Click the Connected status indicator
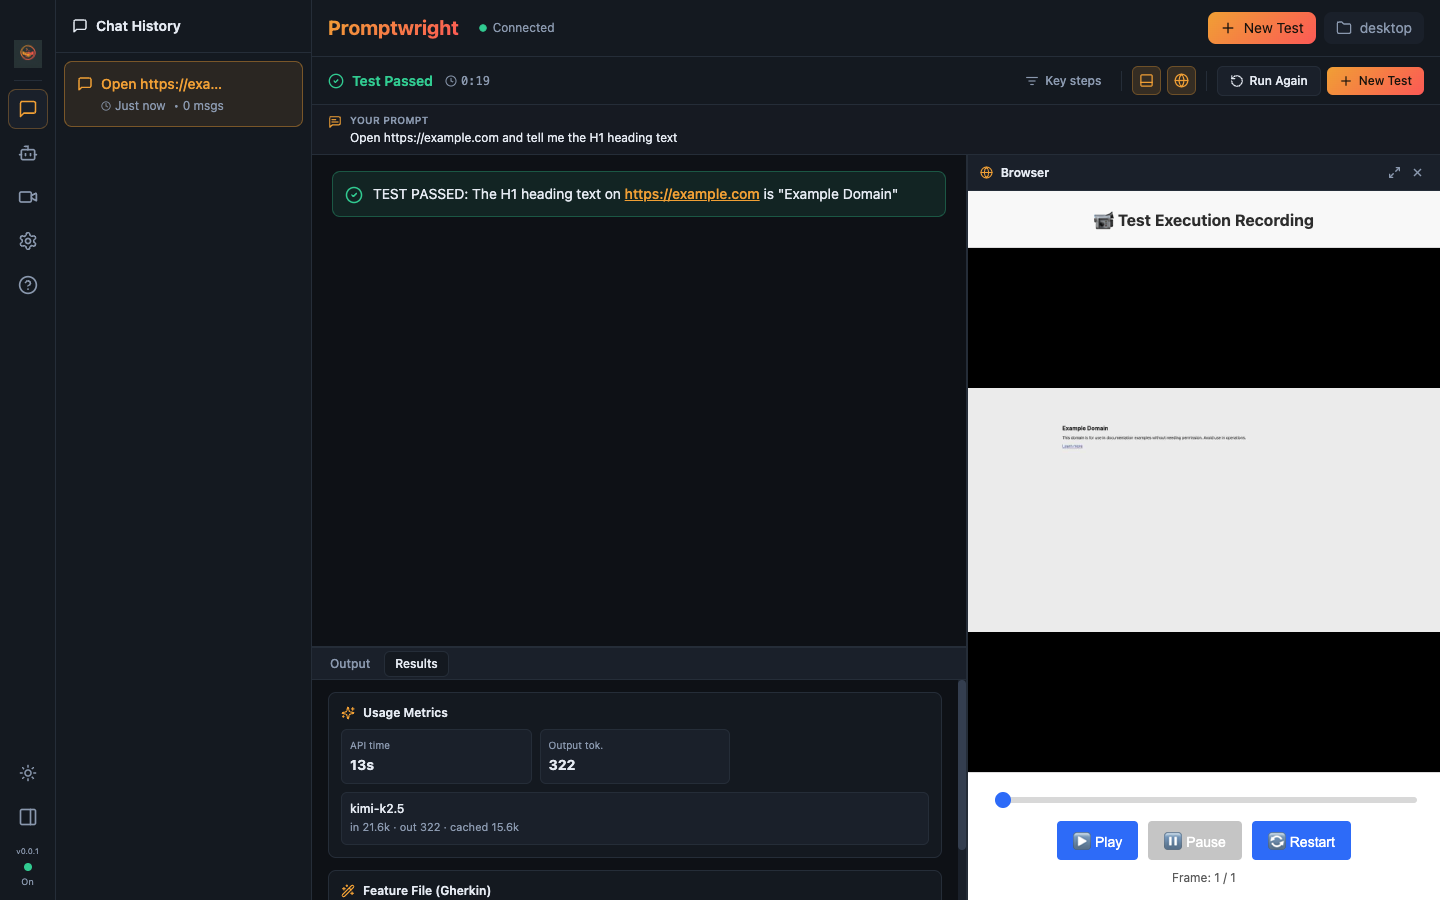 coord(516,28)
